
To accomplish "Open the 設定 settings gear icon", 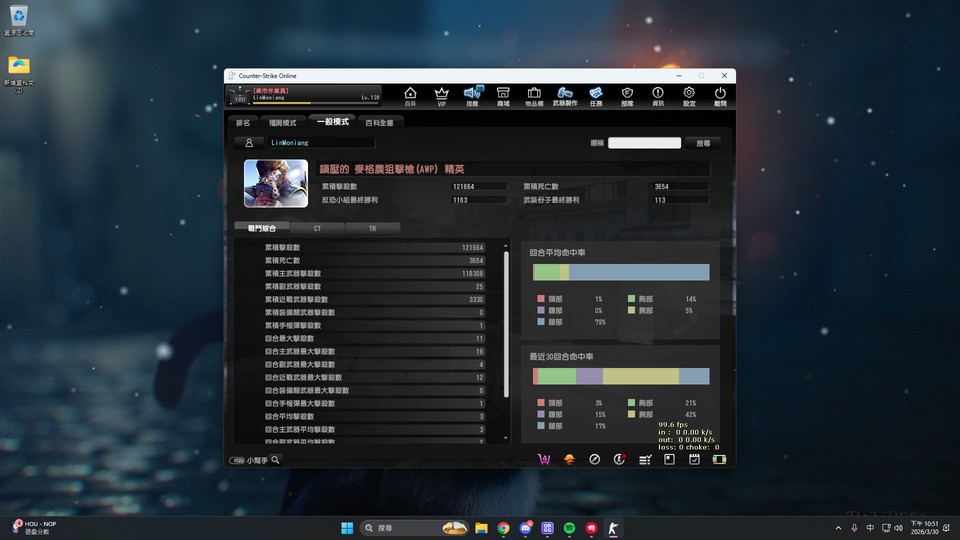I will (689, 96).
